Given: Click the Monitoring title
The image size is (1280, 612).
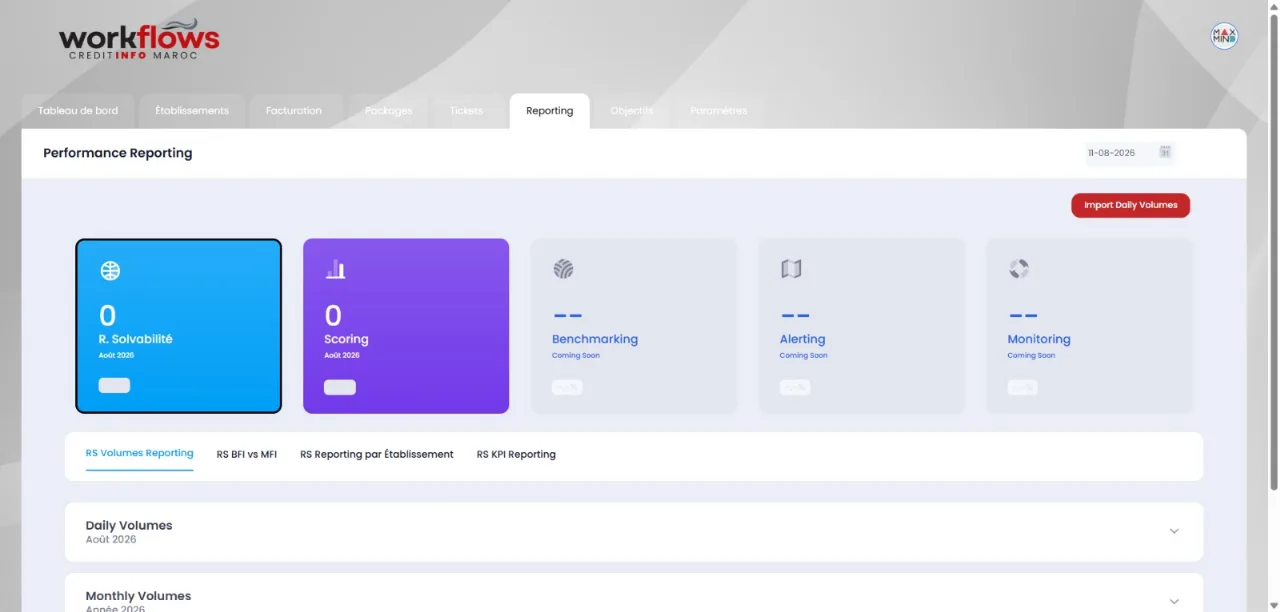Looking at the screenshot, I should point(1039,339).
